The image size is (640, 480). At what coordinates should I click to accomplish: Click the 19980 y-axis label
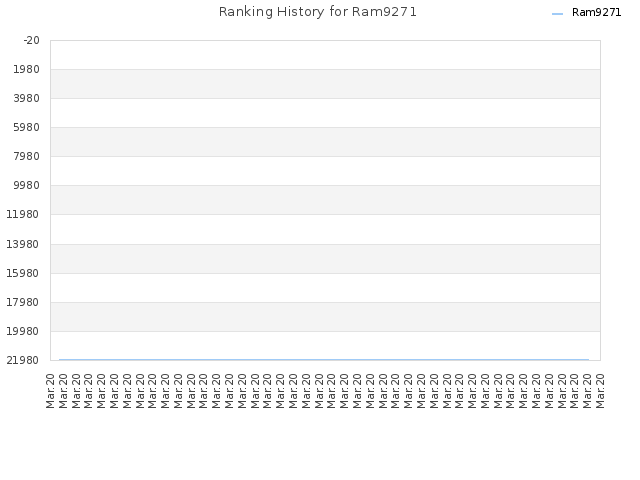point(23,331)
